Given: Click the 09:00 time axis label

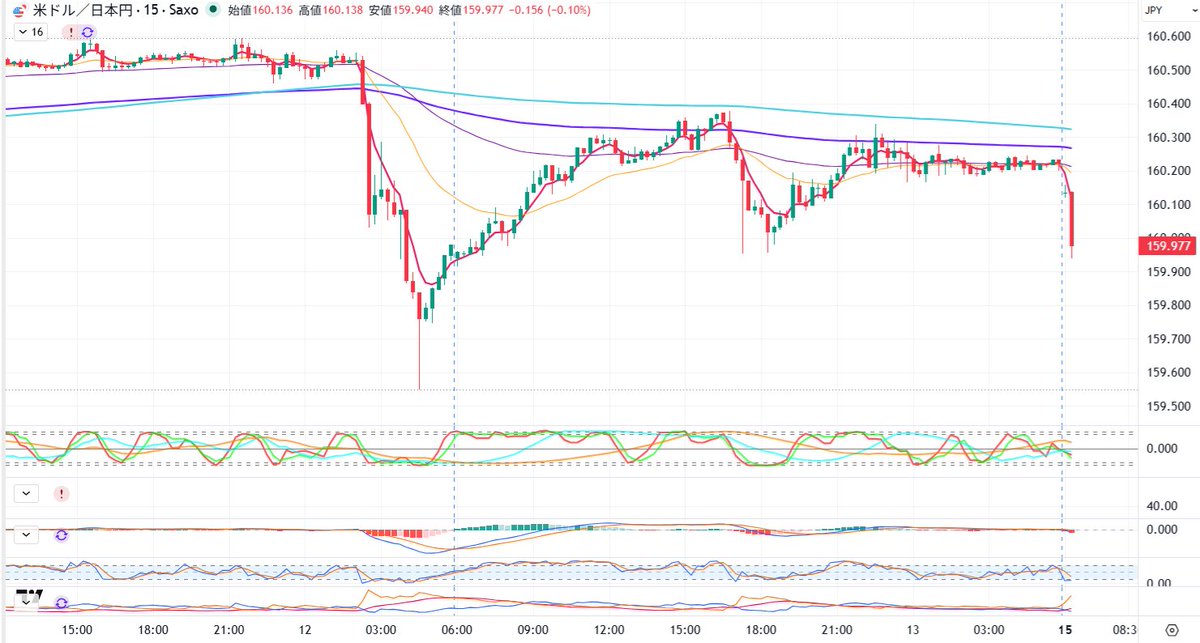Looking at the screenshot, I should coord(533,629).
